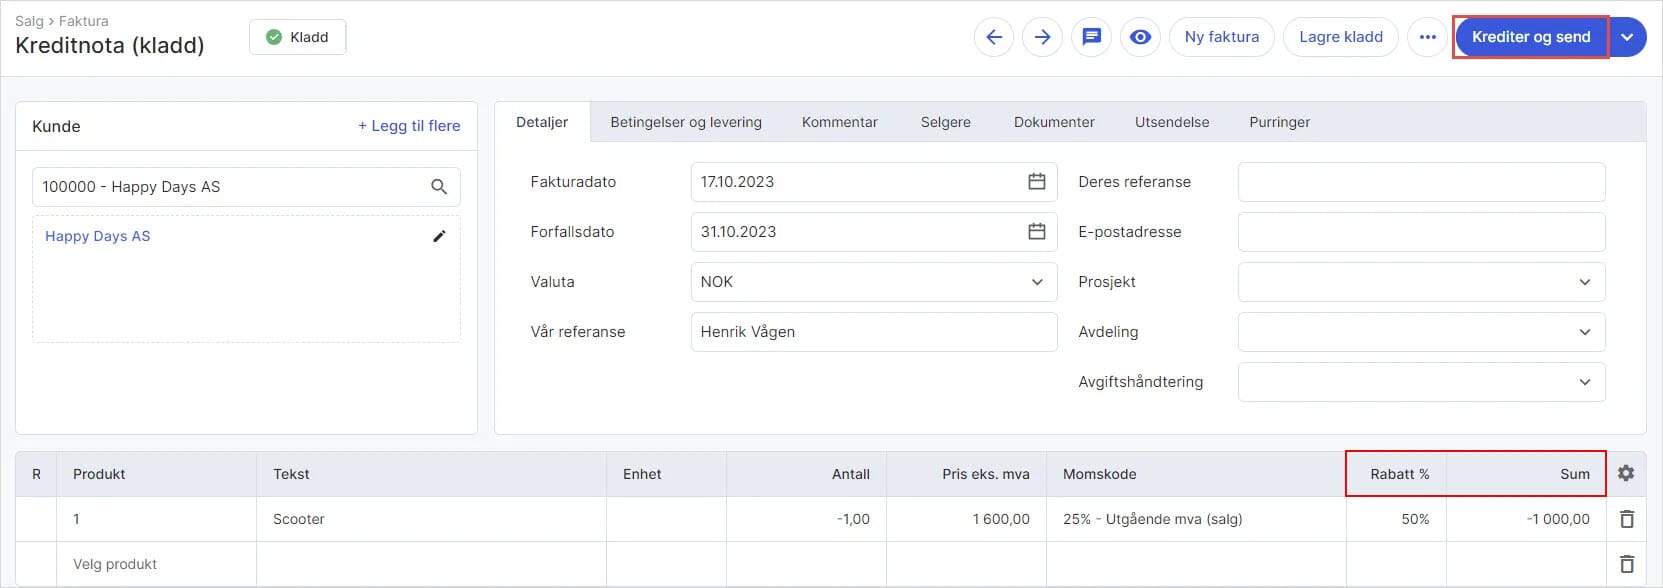Expand arrow beside Krediter og send

coord(1628,37)
